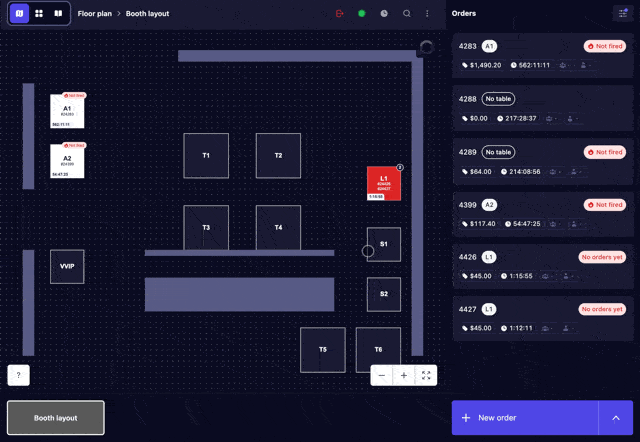The width and height of the screenshot is (640, 442).
Task: Switch to the split columns view
Action: click(x=58, y=14)
